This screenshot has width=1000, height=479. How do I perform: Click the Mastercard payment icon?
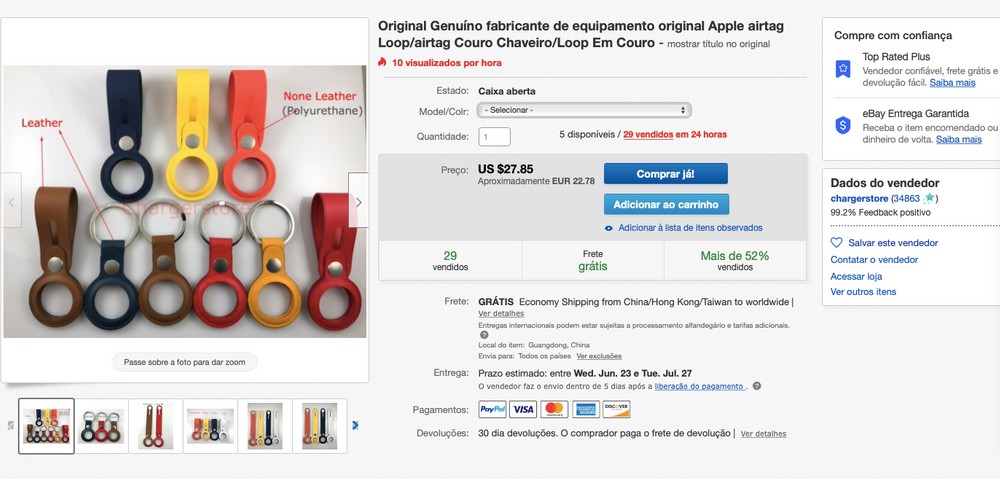[x=554, y=409]
